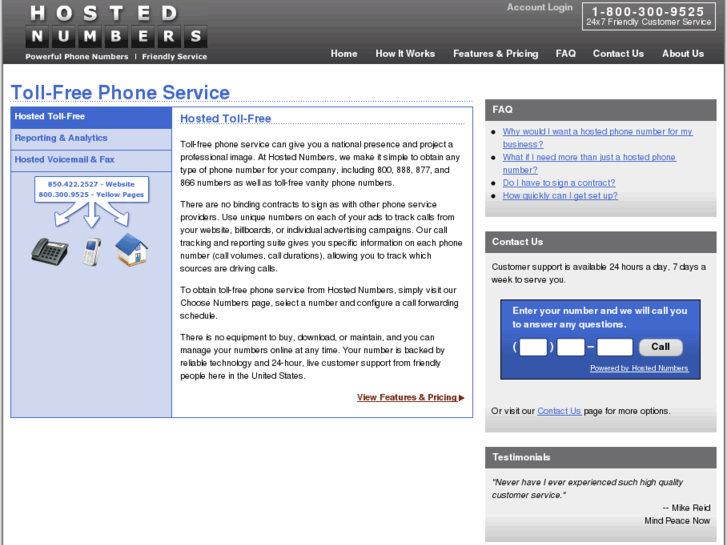This screenshot has height=545, width=727.
Task: Click the Call button
Action: (661, 347)
